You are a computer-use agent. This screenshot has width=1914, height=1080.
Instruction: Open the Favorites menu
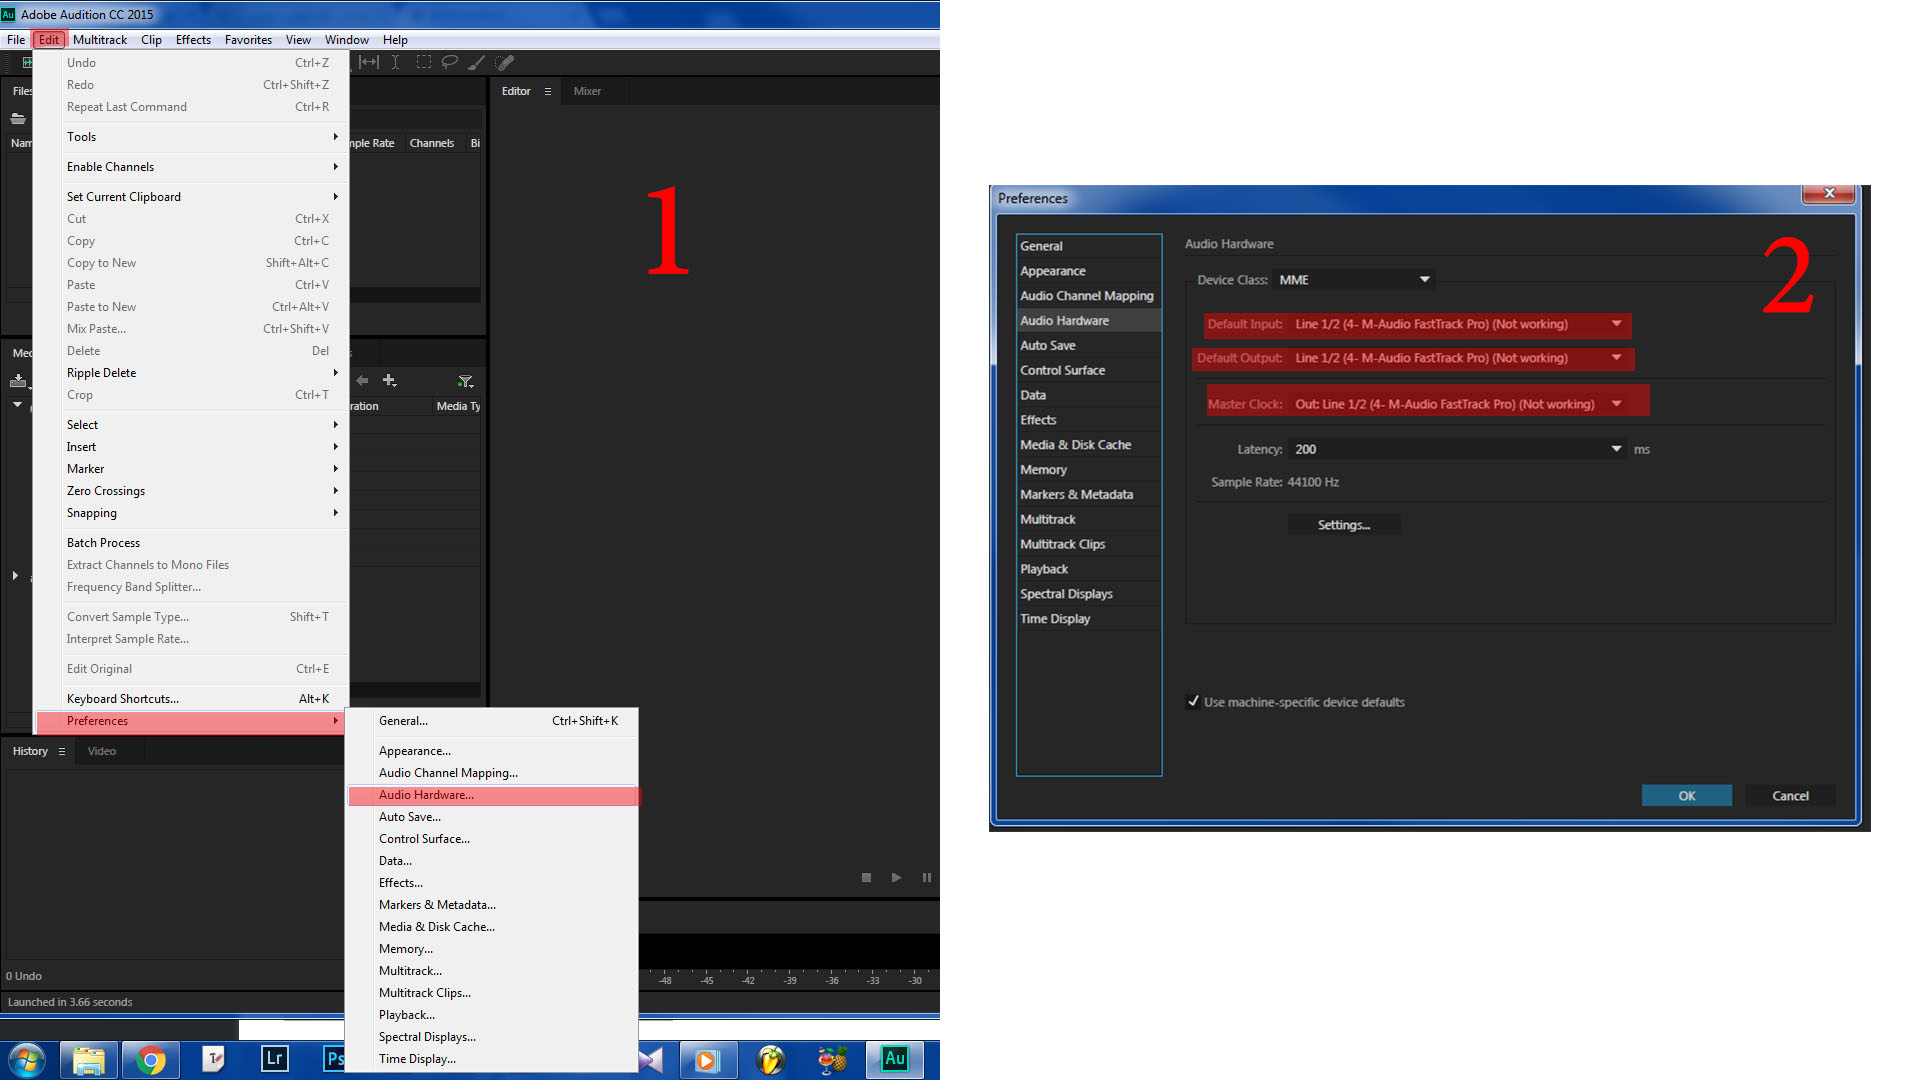[248, 40]
